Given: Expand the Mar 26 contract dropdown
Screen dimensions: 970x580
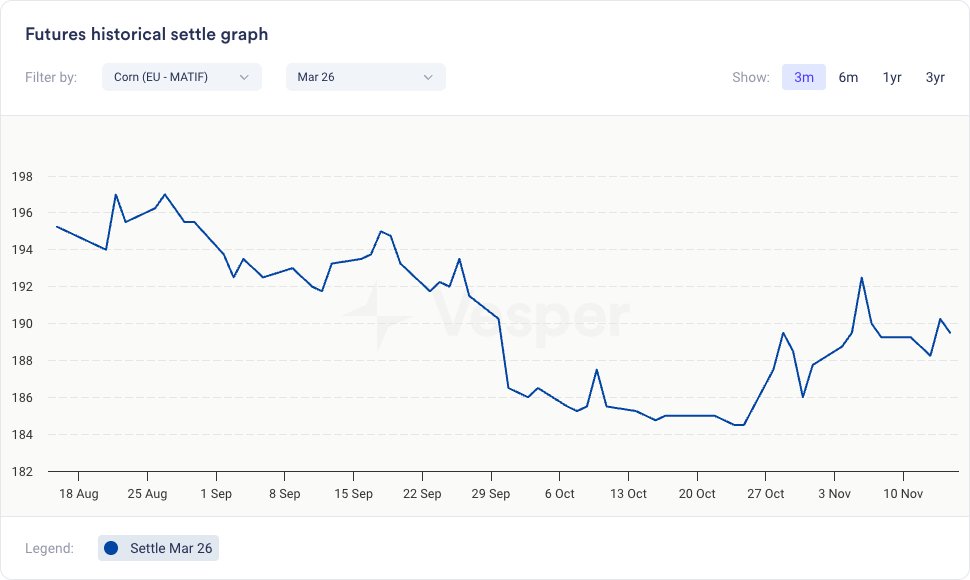Looking at the screenshot, I should 365,77.
